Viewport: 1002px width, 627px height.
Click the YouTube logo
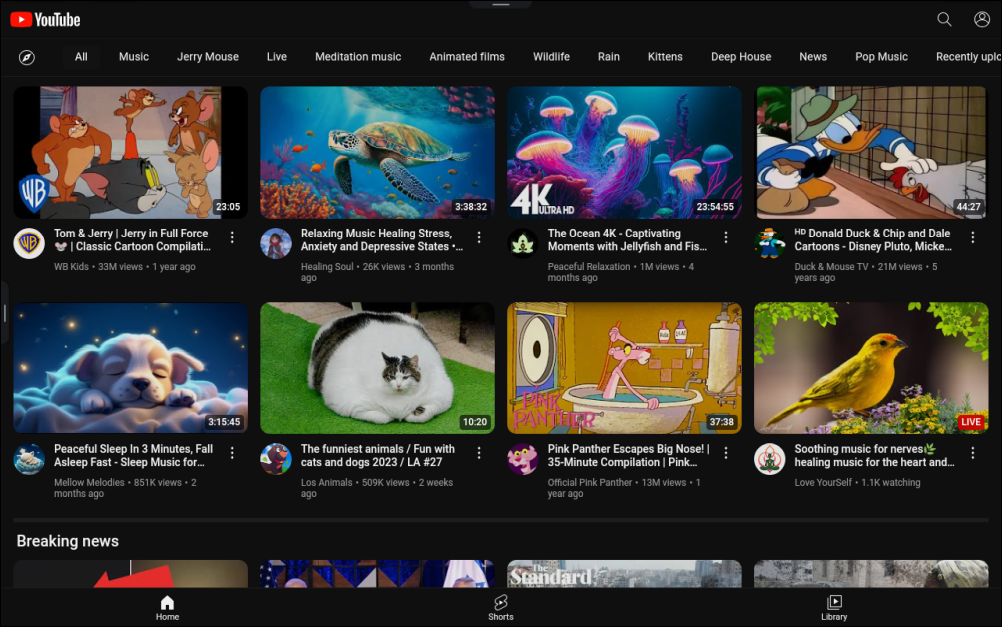tap(46, 19)
